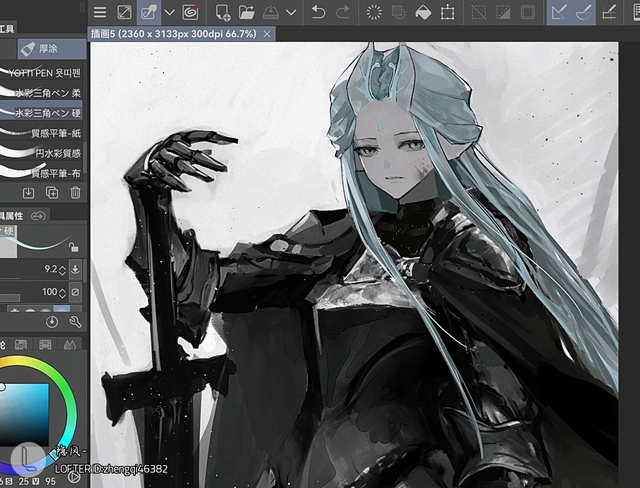Click the sub tool list scrollbar
The height and width of the screenshot is (488, 640).
pyautogui.click(x=85, y=157)
